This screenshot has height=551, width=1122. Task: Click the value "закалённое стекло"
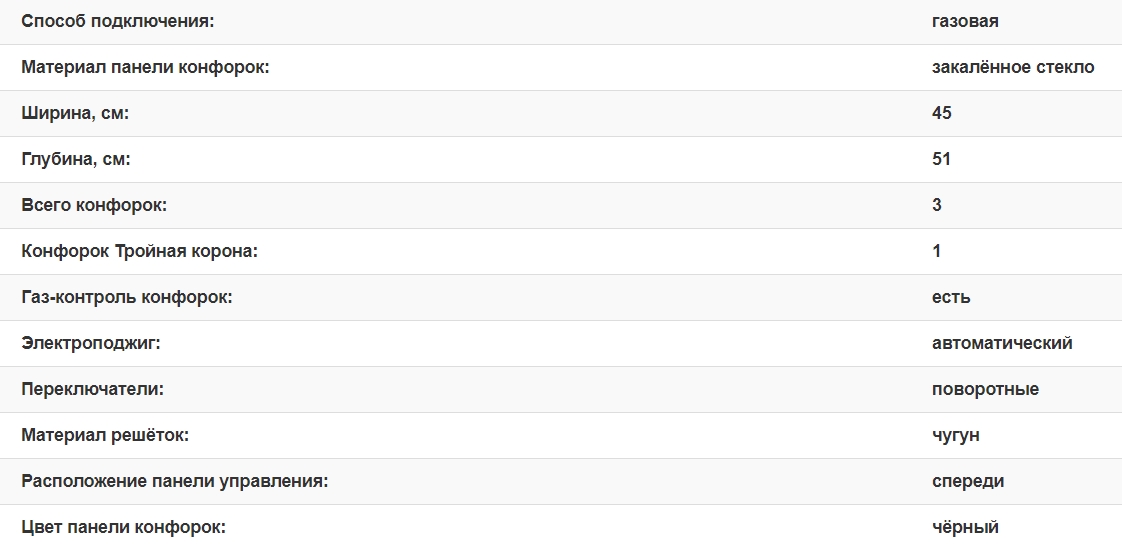click(1013, 67)
